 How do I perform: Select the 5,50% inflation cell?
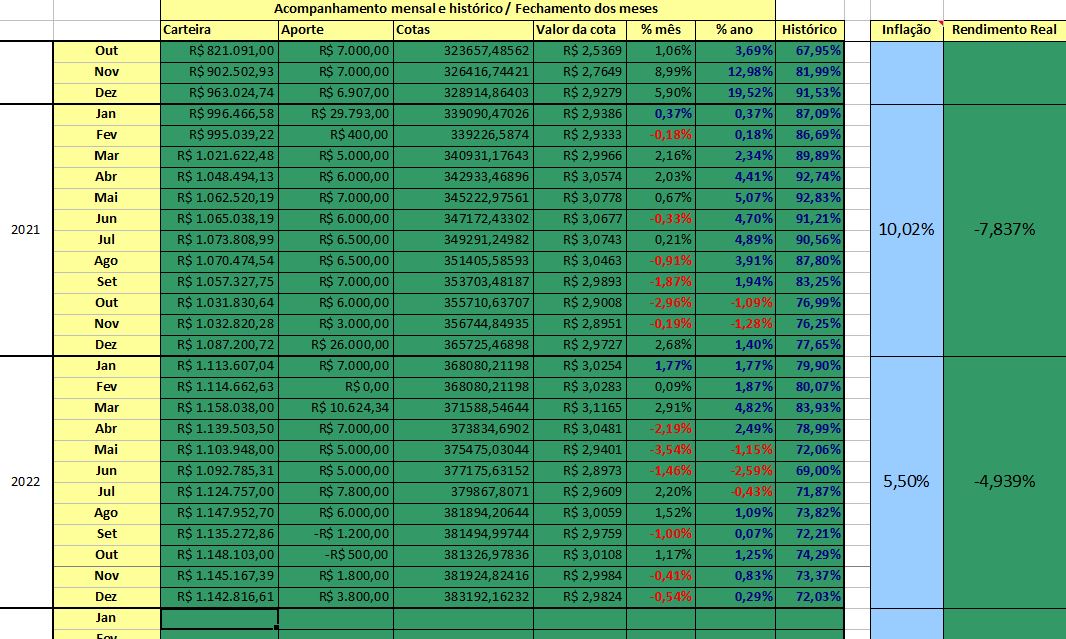pyautogui.click(x=906, y=481)
